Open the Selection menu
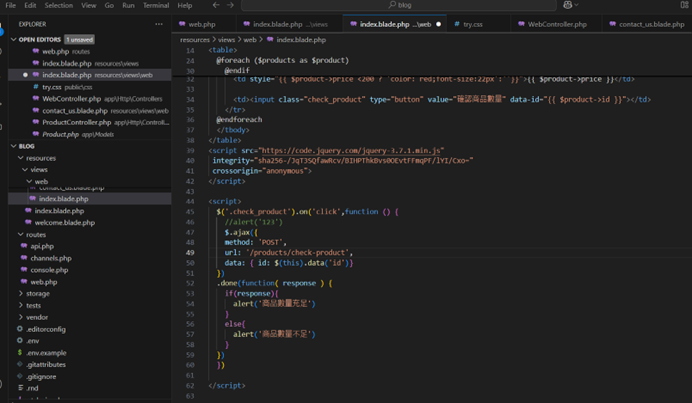The image size is (692, 403). tap(59, 5)
